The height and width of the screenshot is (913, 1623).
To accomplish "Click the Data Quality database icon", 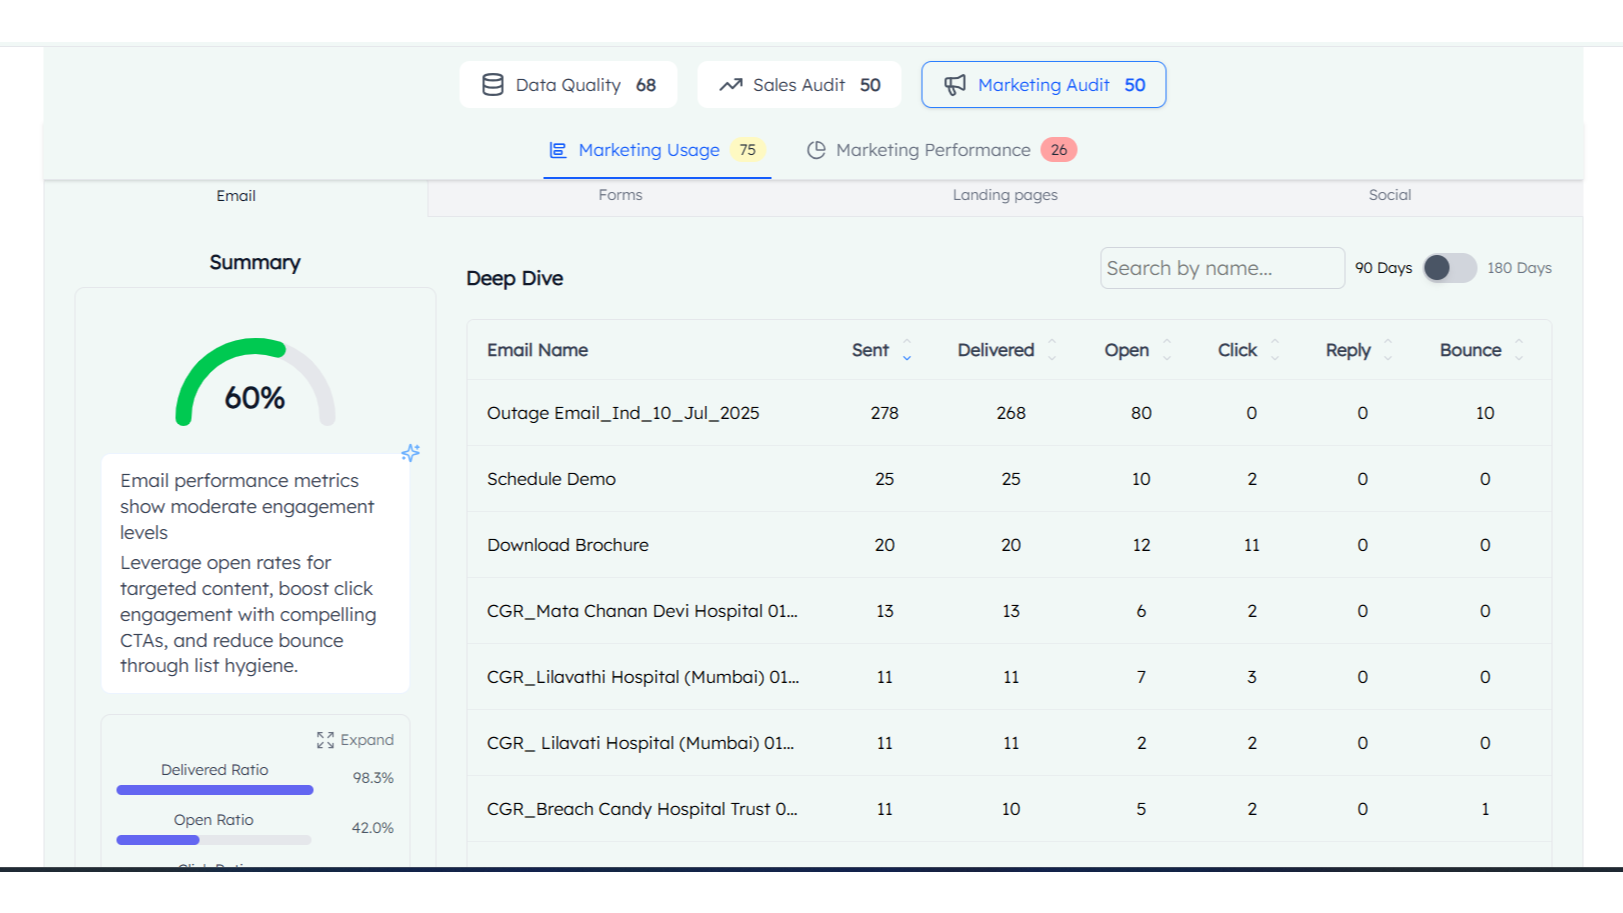I will pos(492,85).
